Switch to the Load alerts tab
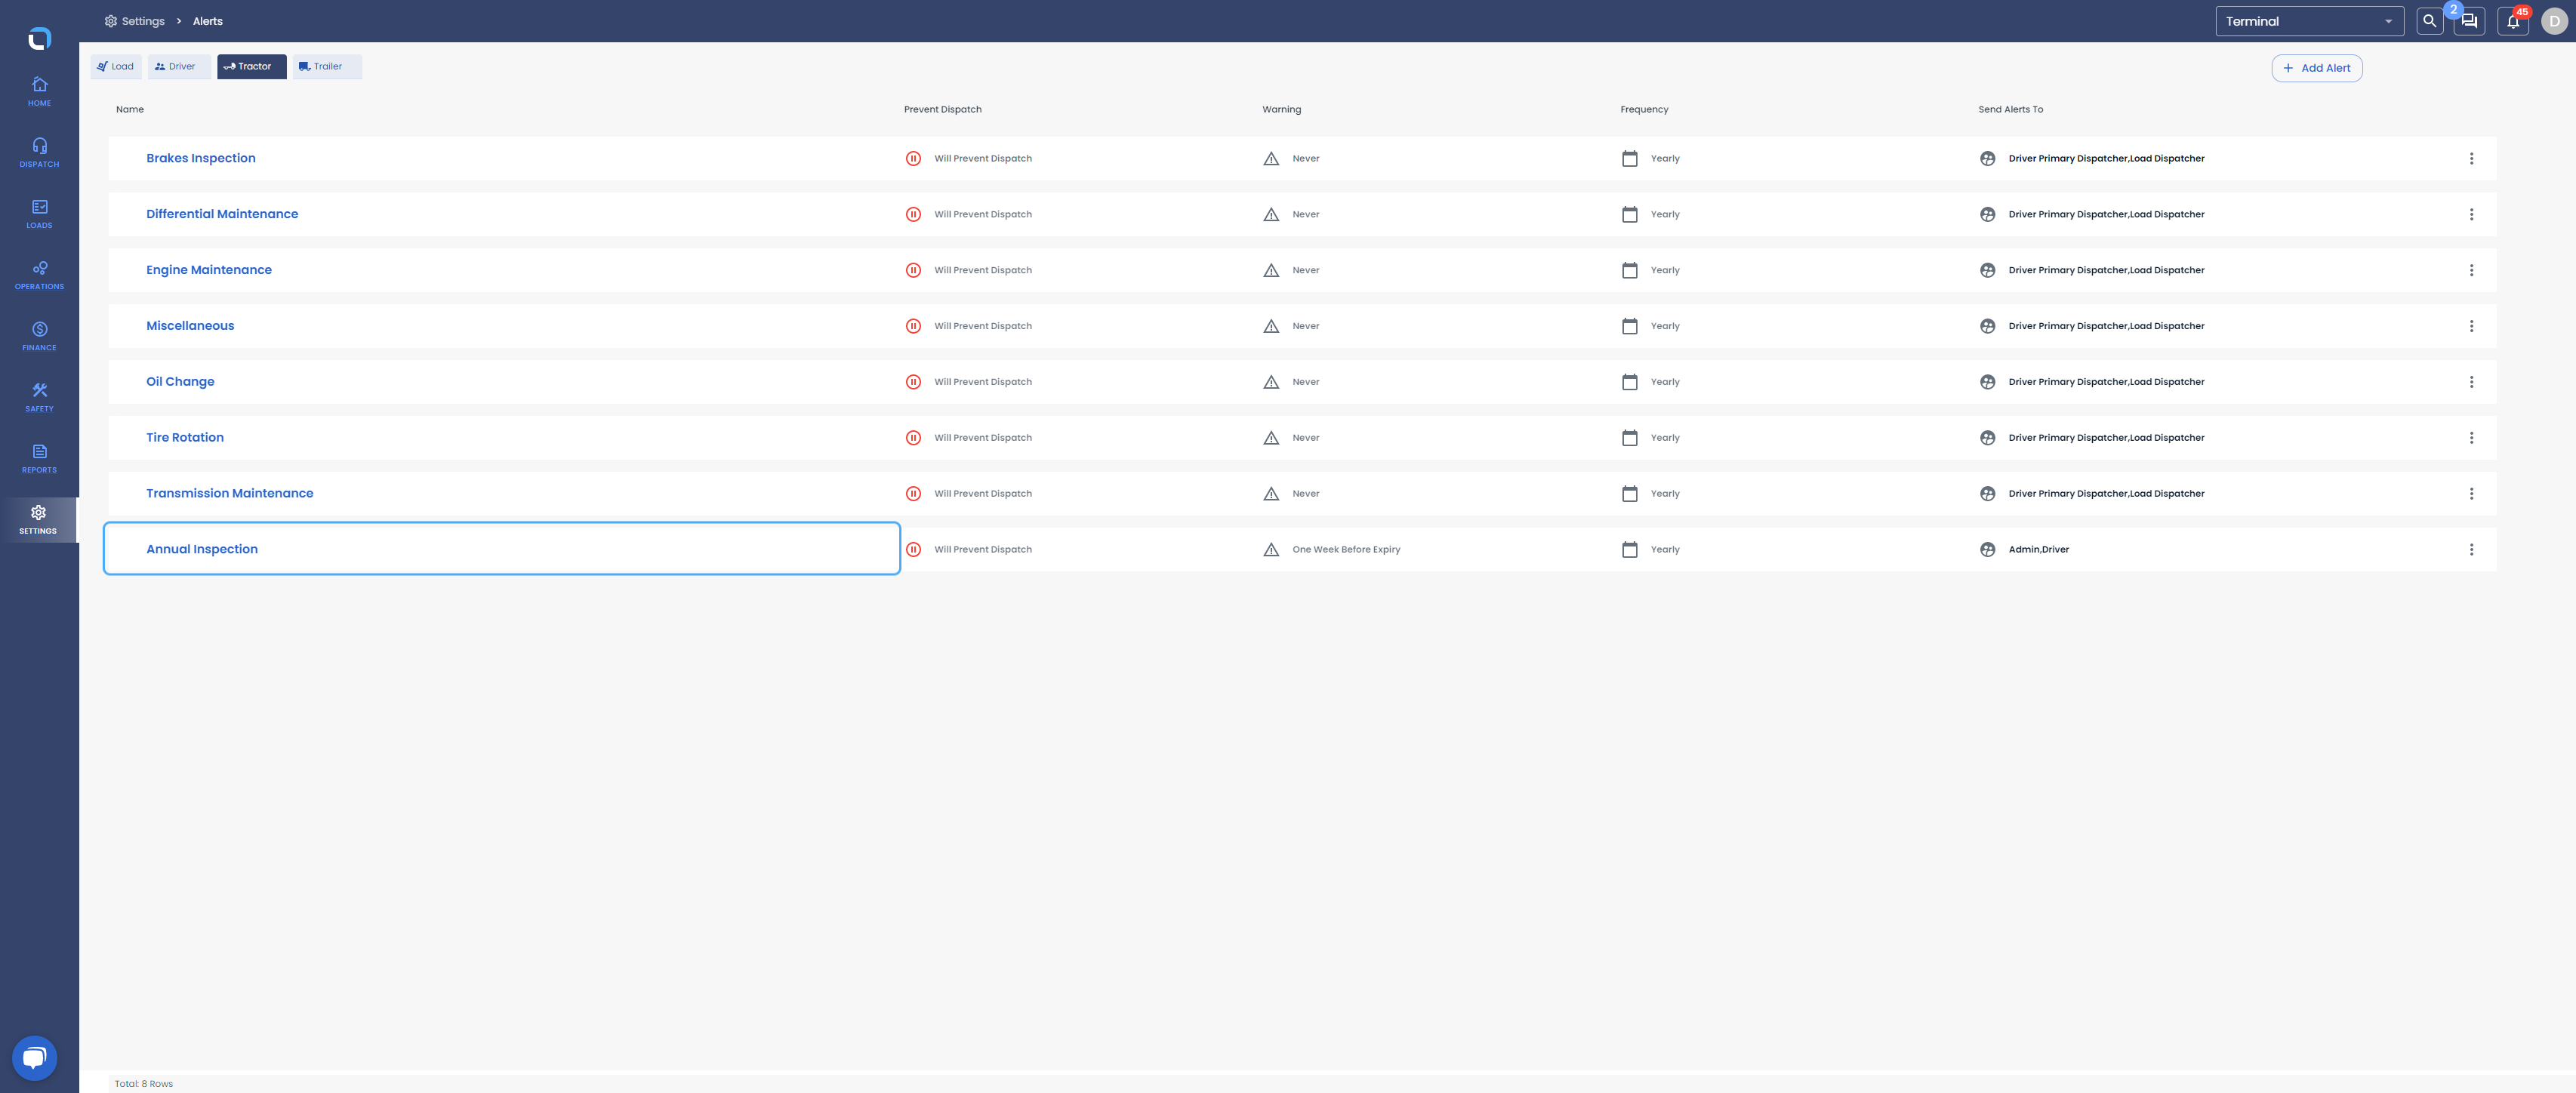The image size is (2576, 1093). point(116,66)
